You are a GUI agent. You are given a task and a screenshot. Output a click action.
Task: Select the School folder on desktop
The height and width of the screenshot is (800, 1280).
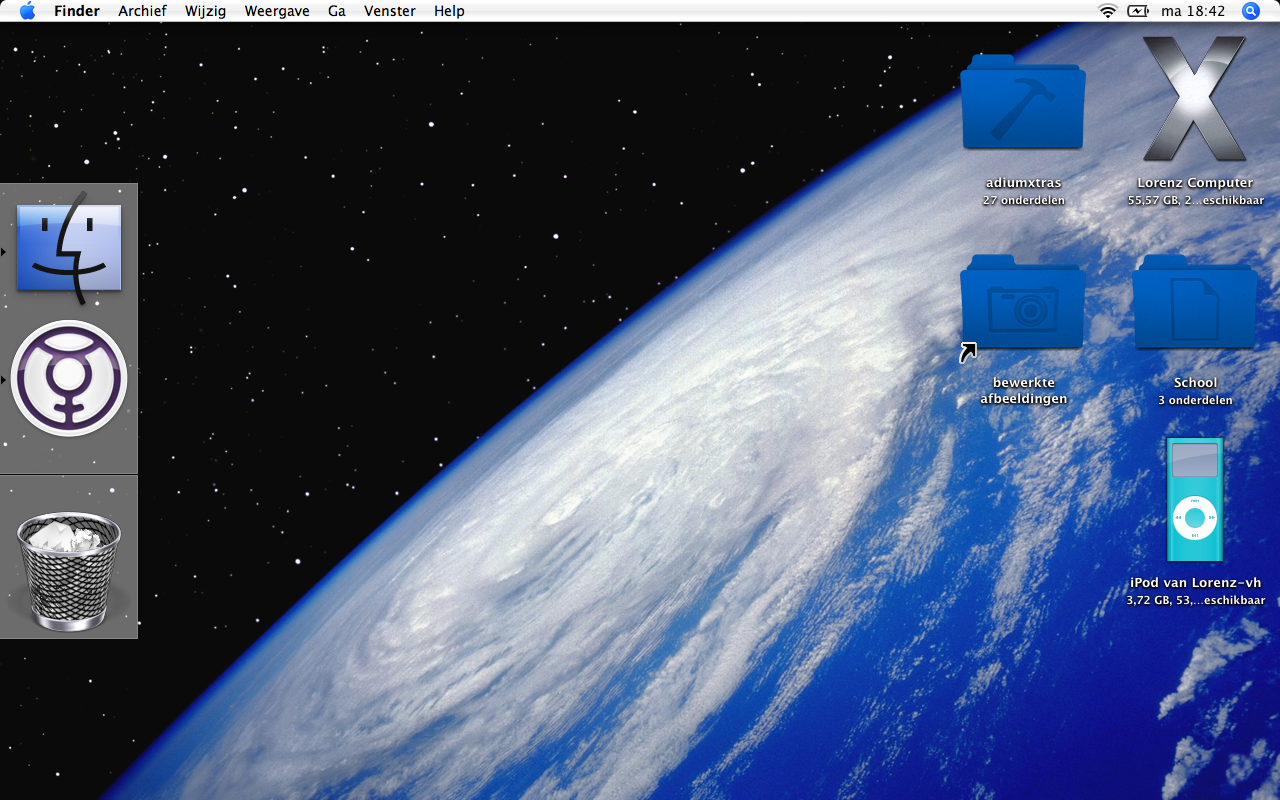tap(1195, 303)
